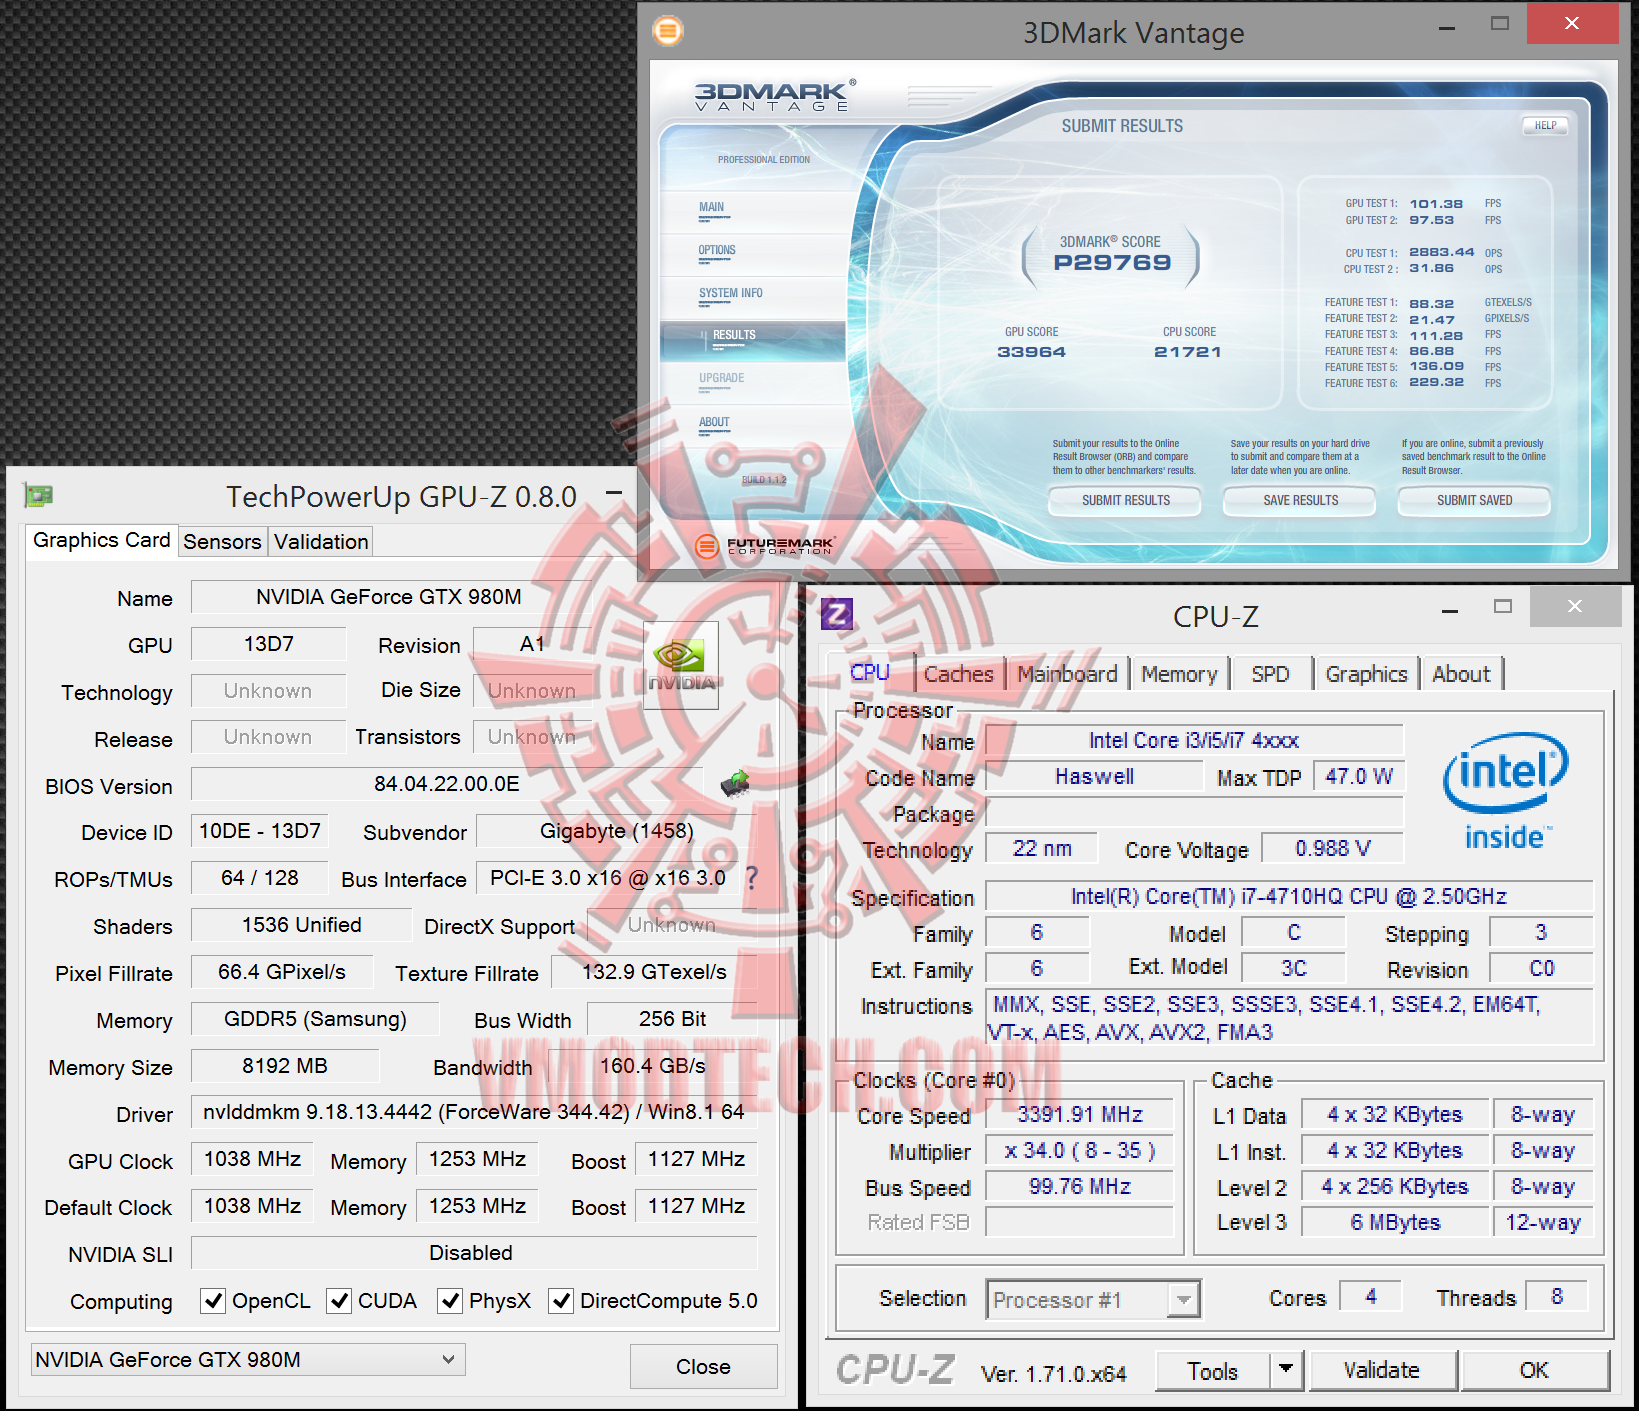Screen dimensions: 1639x1411
Task: Open the Memory tab in CPU-Z
Action: coord(1179,674)
